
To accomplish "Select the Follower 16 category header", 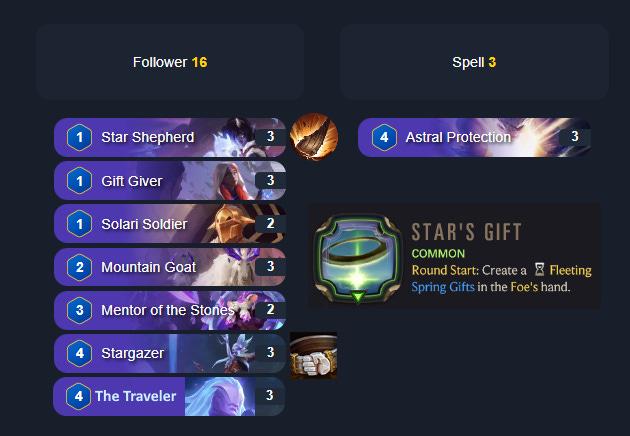I will tap(170, 62).
